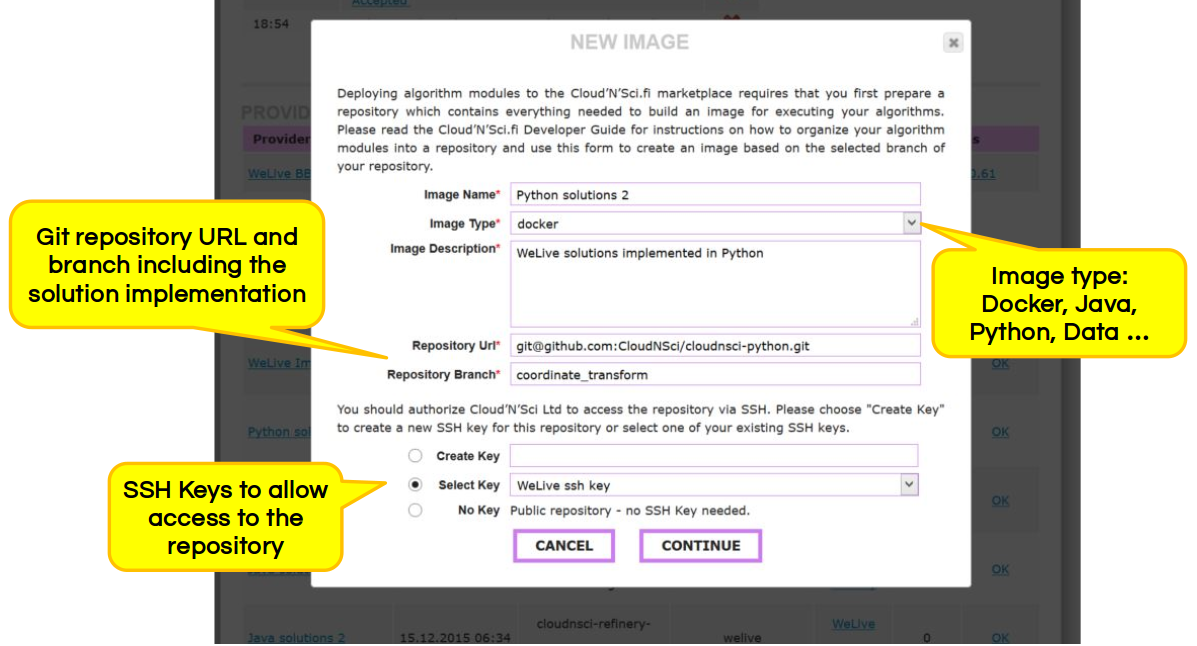Viewport: 1197px width, 646px height.
Task: Select the No Key radio option
Action: (x=415, y=510)
